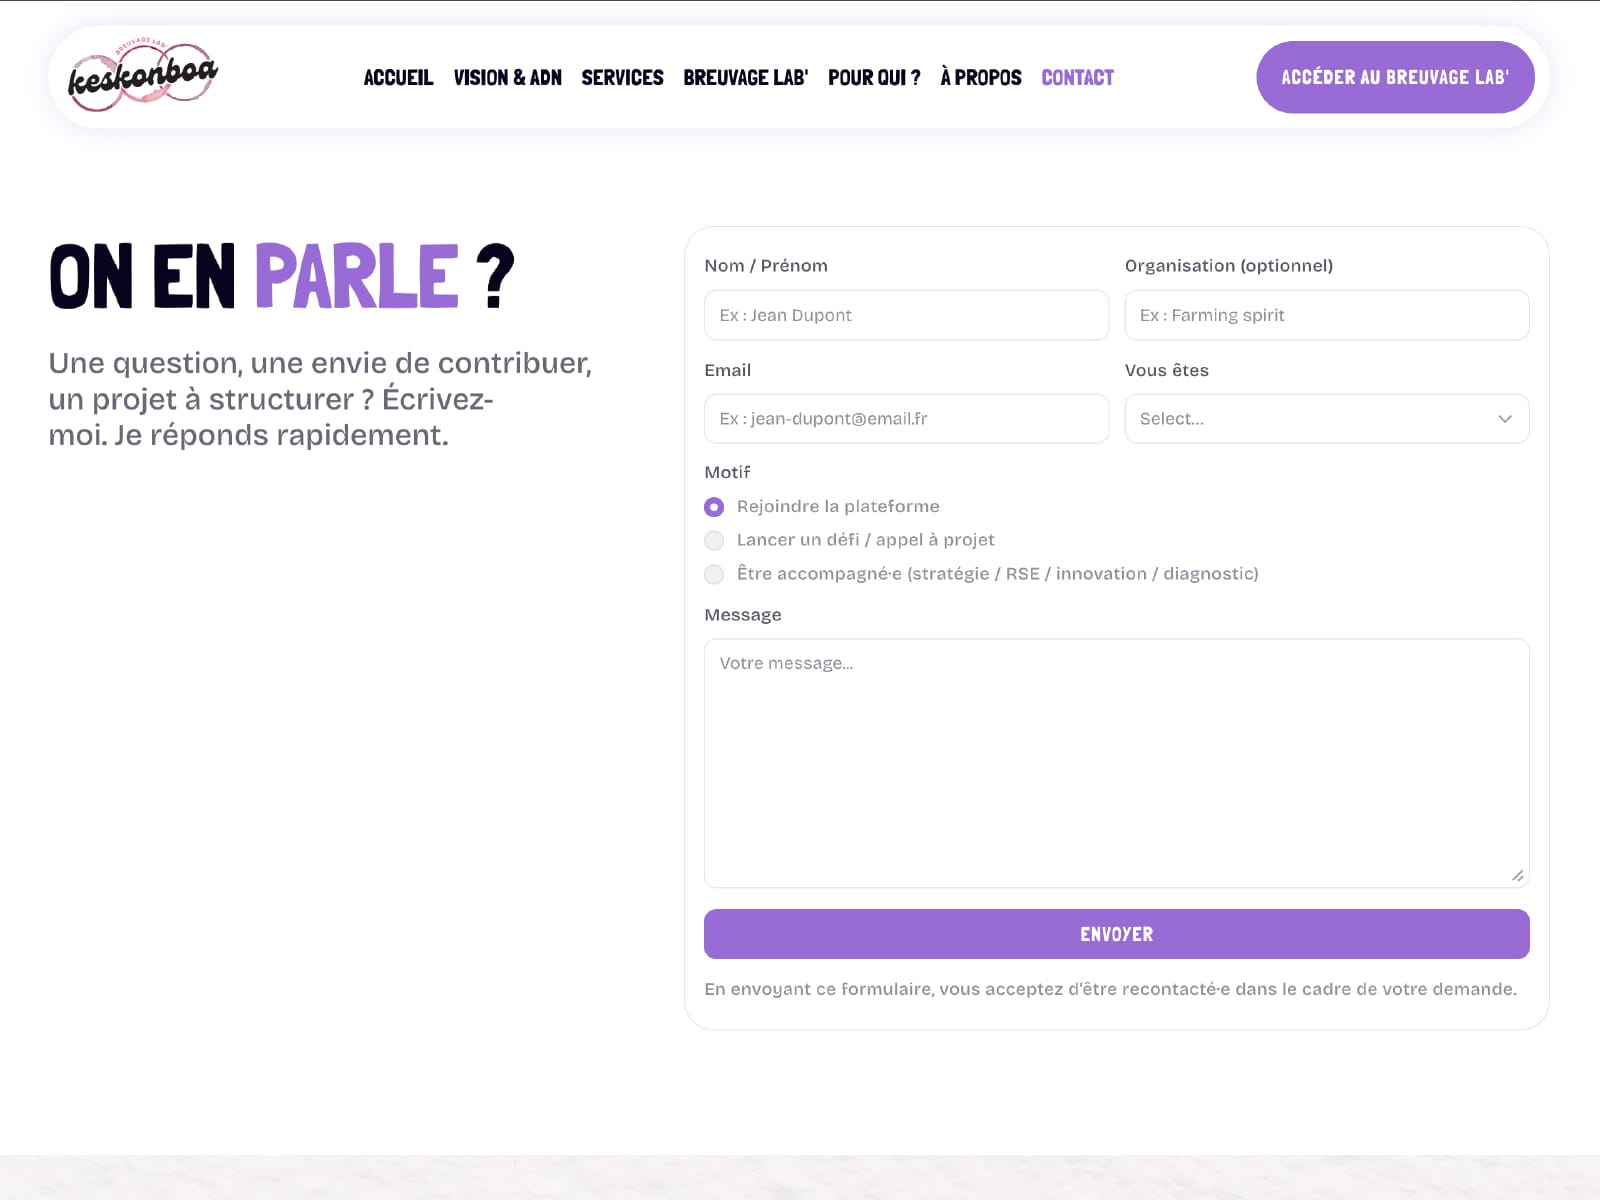The height and width of the screenshot is (1200, 1600).
Task: Submit form with Envoyer button
Action: pyautogui.click(x=1117, y=934)
